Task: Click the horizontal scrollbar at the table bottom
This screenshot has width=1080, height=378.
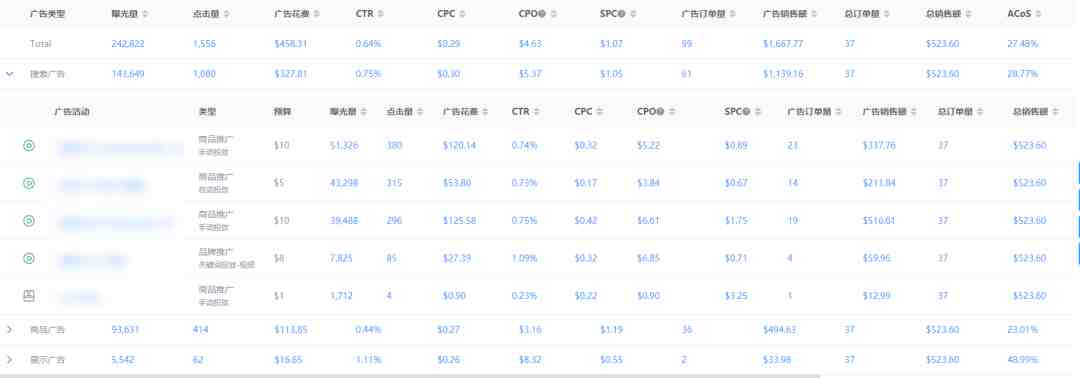Action: (411, 376)
